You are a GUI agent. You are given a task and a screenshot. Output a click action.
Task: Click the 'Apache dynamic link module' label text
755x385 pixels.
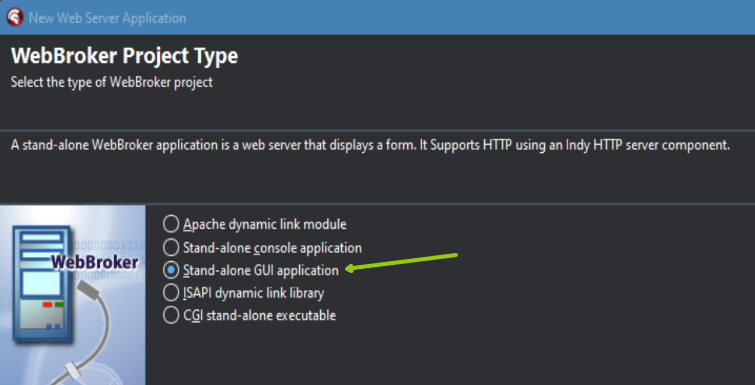(265, 224)
